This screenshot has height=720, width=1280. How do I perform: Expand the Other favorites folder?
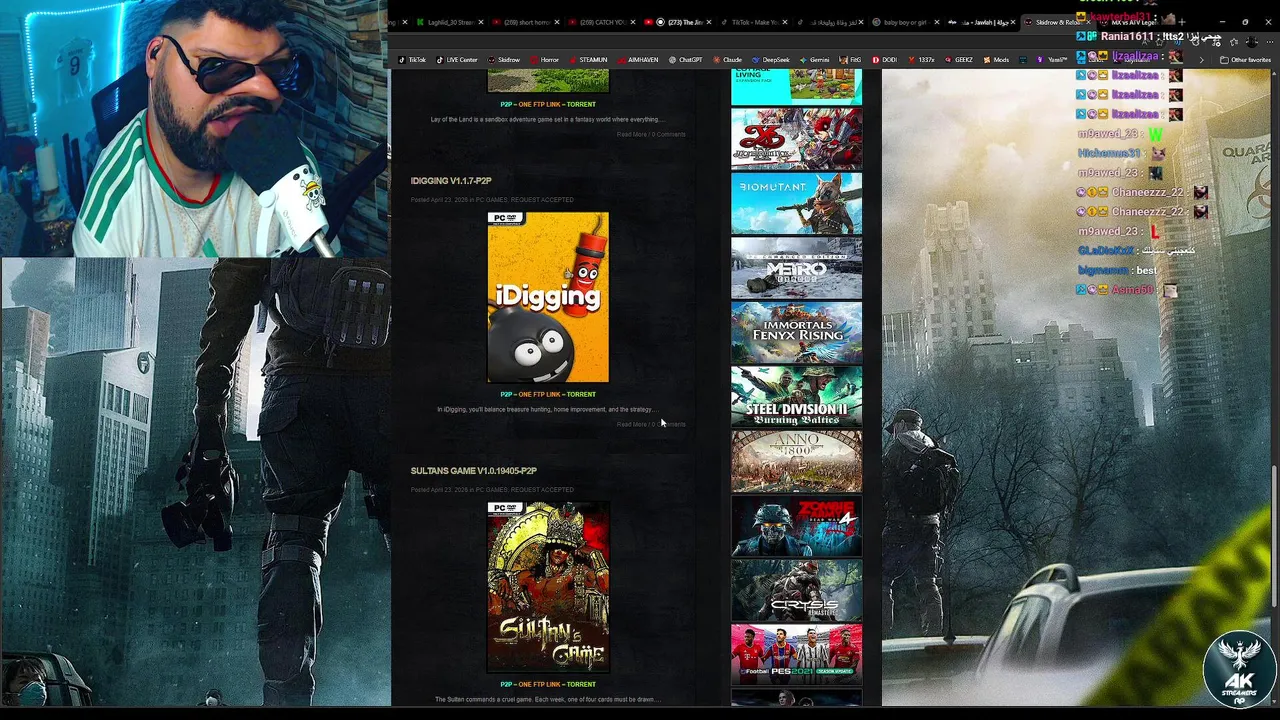(x=1245, y=60)
